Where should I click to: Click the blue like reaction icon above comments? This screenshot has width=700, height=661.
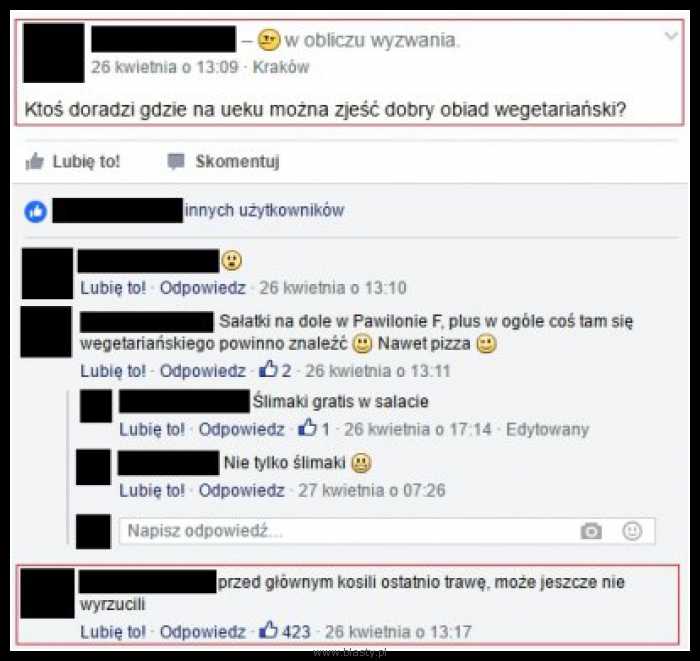(x=36, y=211)
